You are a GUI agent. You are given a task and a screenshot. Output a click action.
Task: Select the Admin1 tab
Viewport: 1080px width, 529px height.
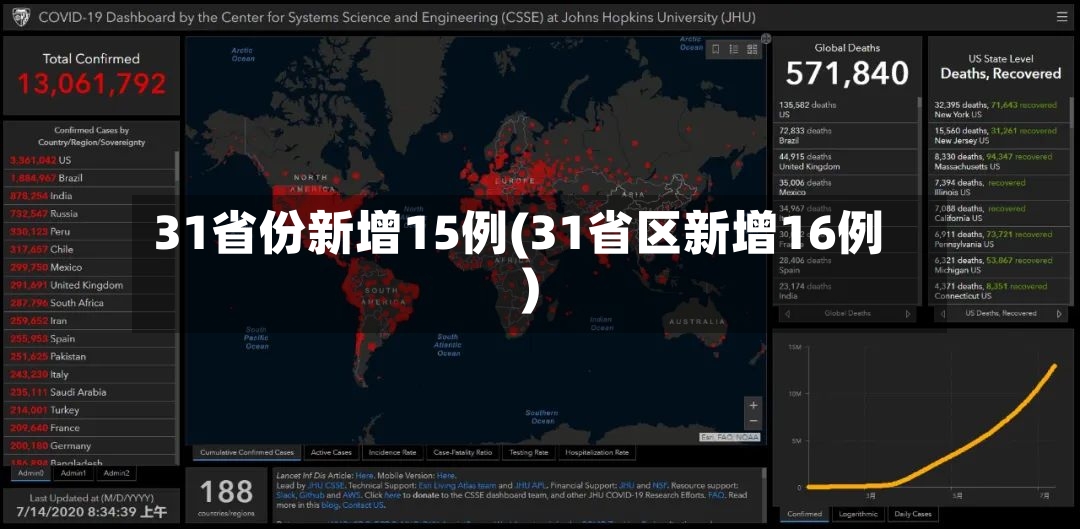click(73, 473)
